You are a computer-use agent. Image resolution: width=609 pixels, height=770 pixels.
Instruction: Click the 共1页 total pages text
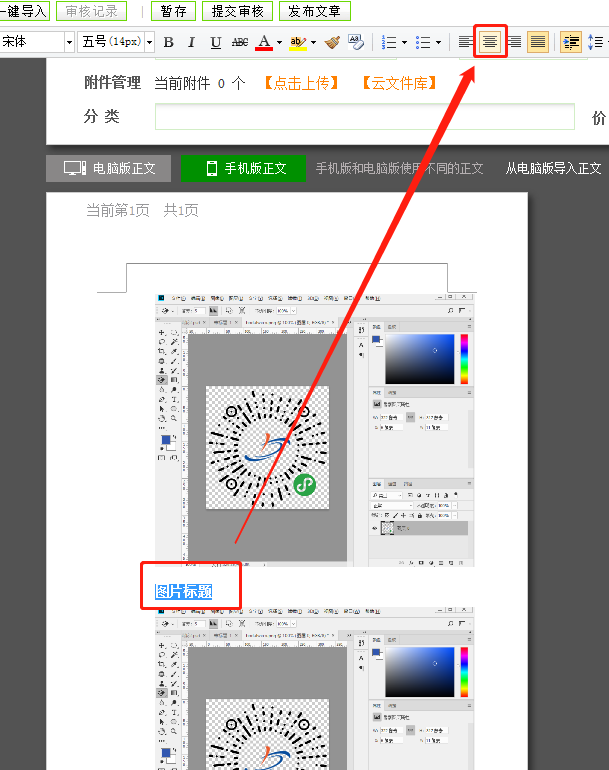coord(181,211)
